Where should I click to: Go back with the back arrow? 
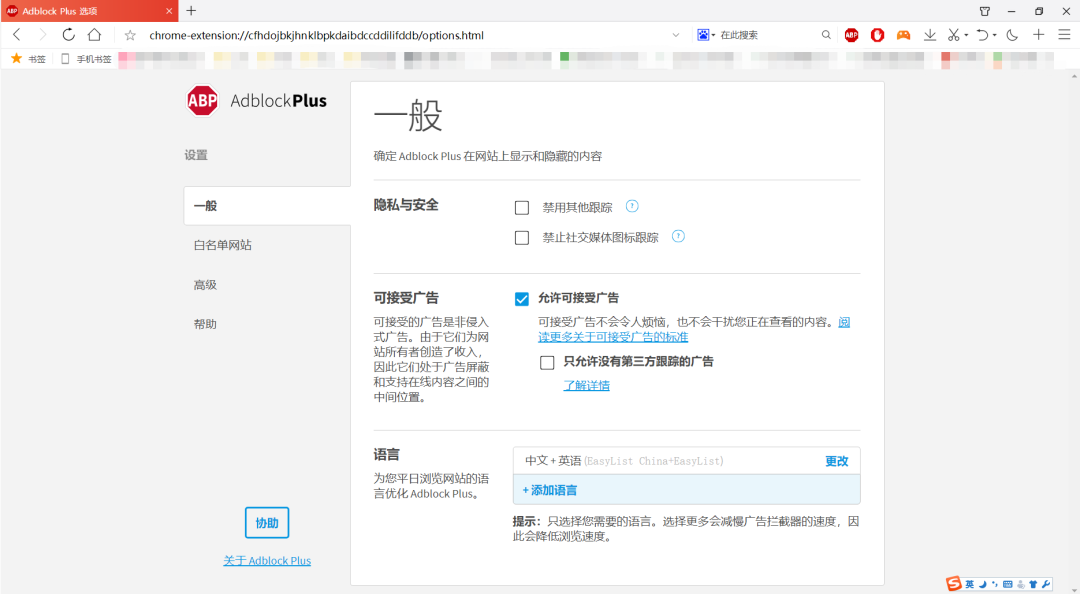click(x=17, y=34)
